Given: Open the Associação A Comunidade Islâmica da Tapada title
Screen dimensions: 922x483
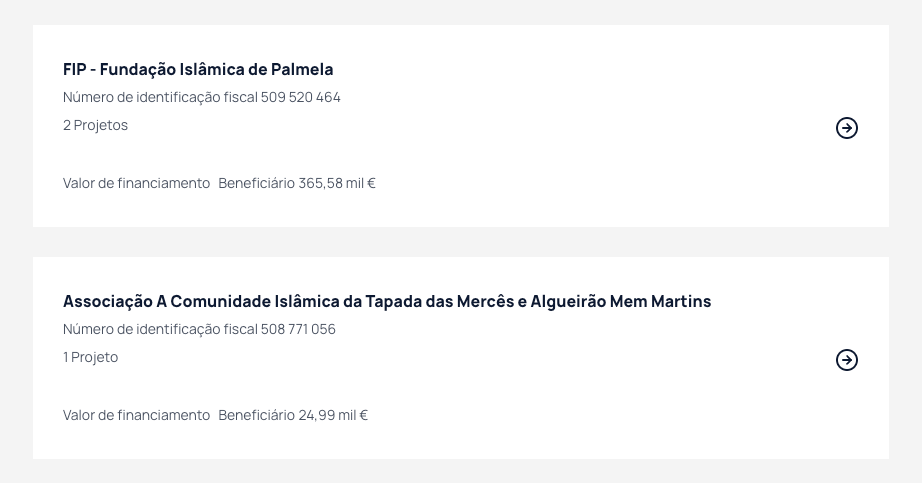Looking at the screenshot, I should pyautogui.click(x=387, y=301).
